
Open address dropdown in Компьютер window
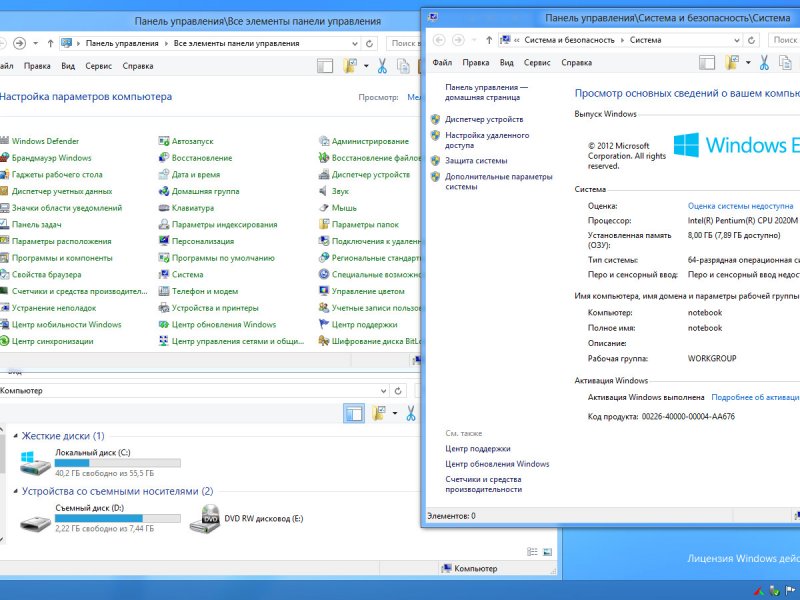click(384, 391)
